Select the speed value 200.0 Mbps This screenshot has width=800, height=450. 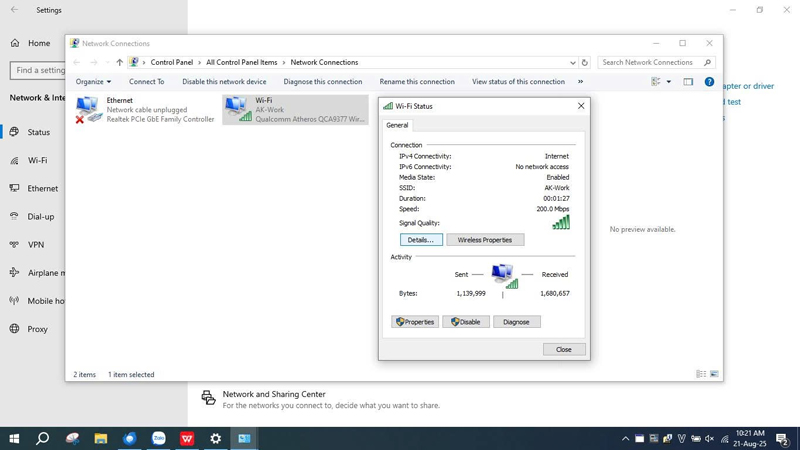click(x=553, y=209)
